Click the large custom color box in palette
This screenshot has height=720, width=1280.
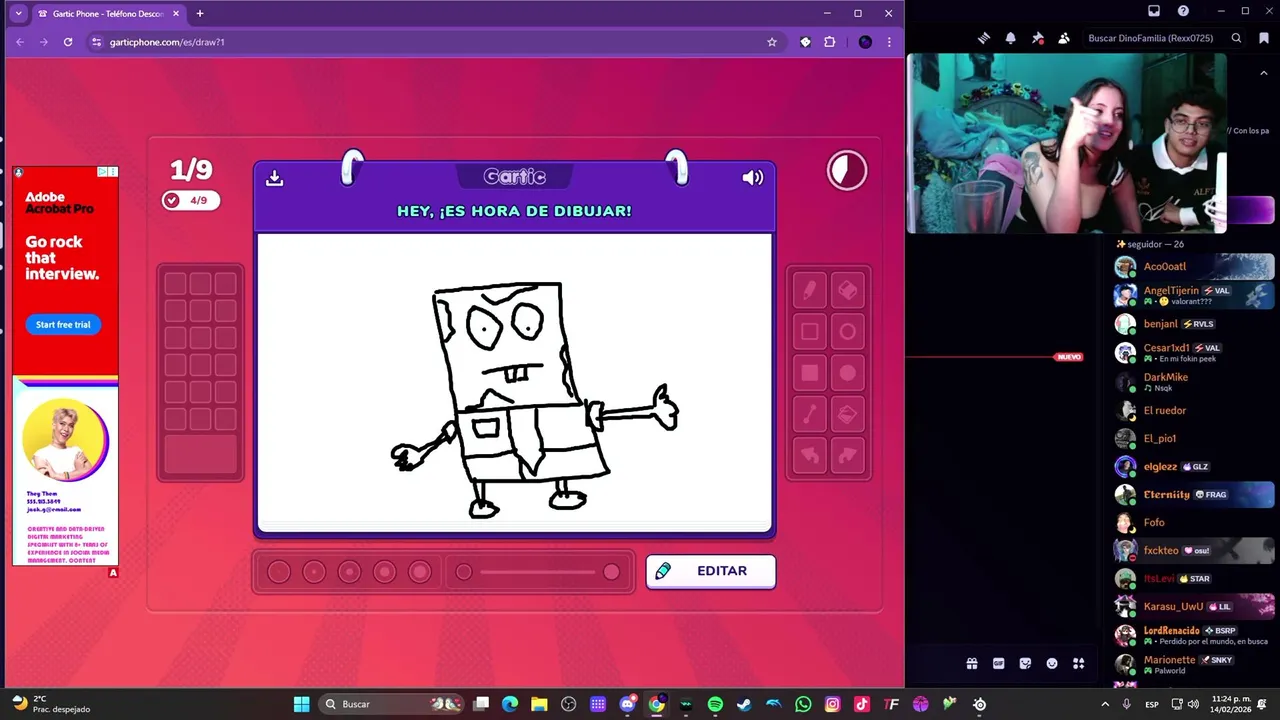pos(201,455)
